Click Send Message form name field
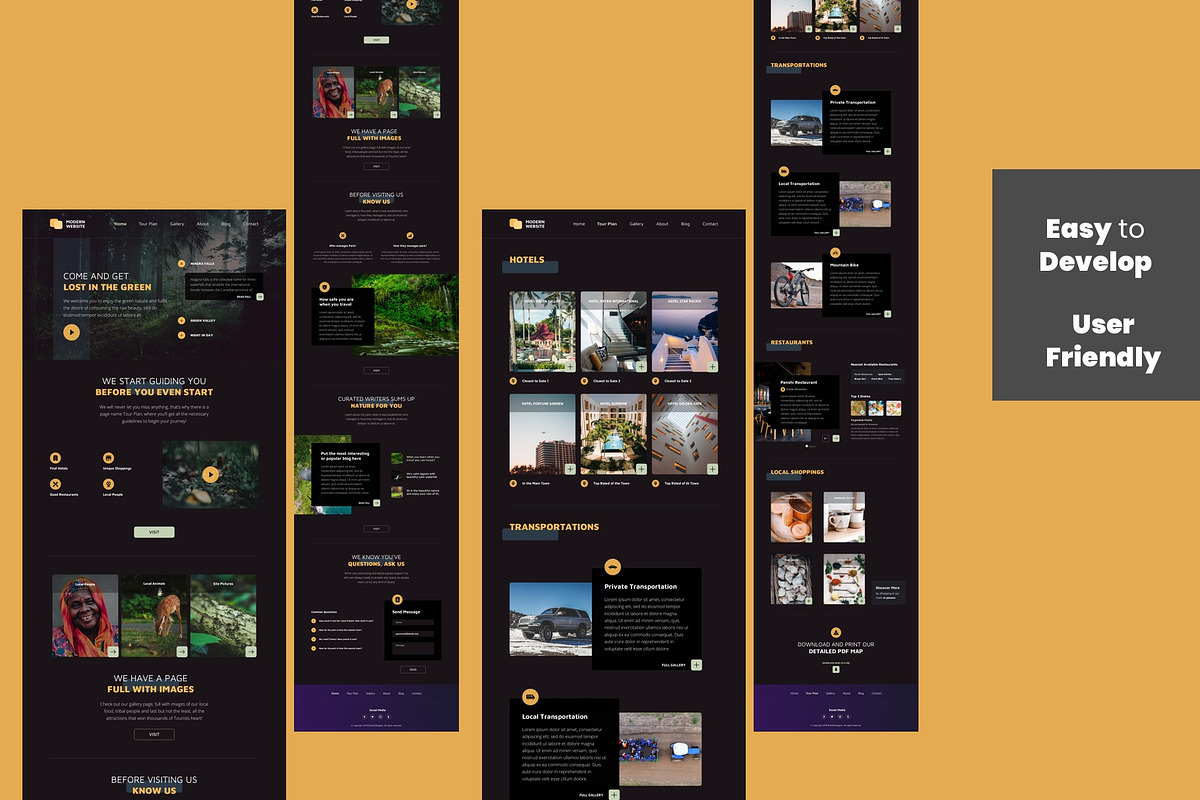 click(x=412, y=622)
